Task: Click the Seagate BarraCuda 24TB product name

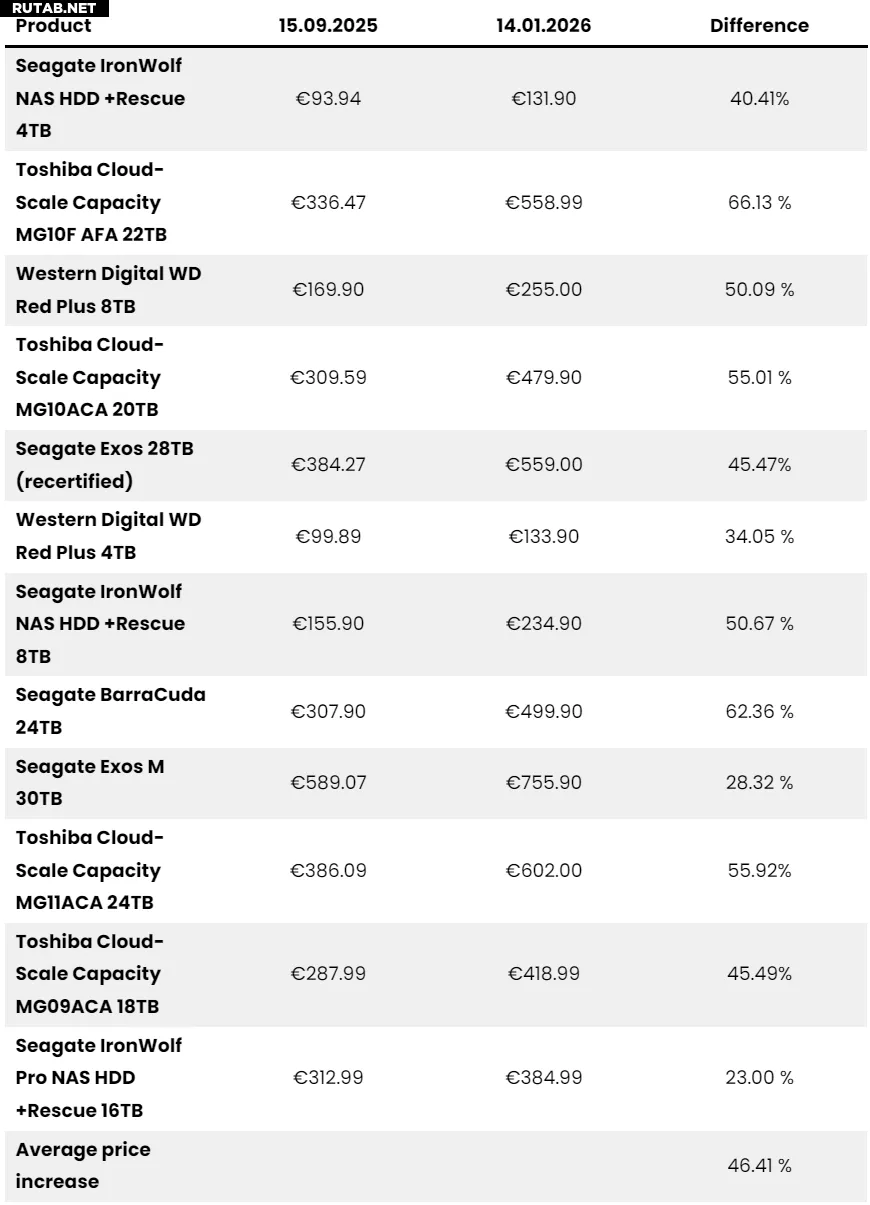Action: pyautogui.click(x=110, y=711)
